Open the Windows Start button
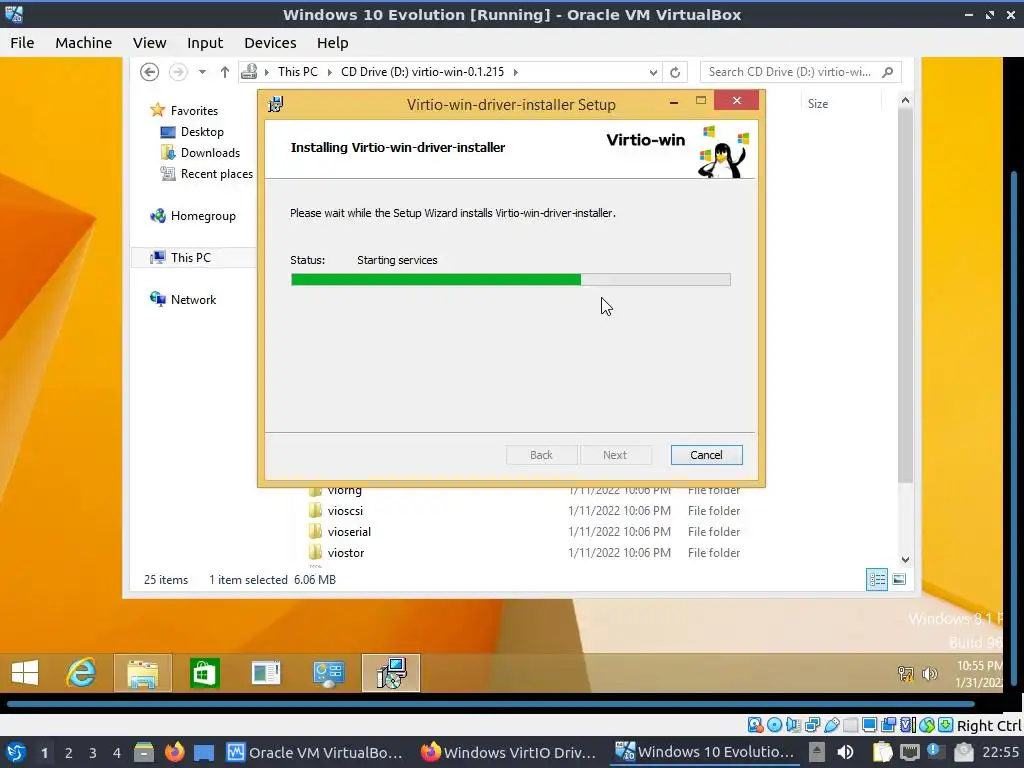The image size is (1024, 768). click(25, 673)
